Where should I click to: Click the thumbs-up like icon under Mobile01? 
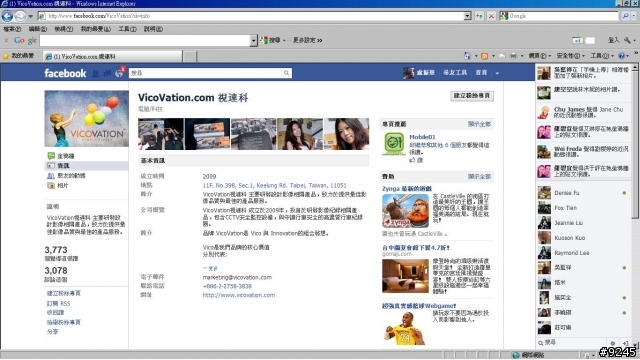click(x=412, y=160)
